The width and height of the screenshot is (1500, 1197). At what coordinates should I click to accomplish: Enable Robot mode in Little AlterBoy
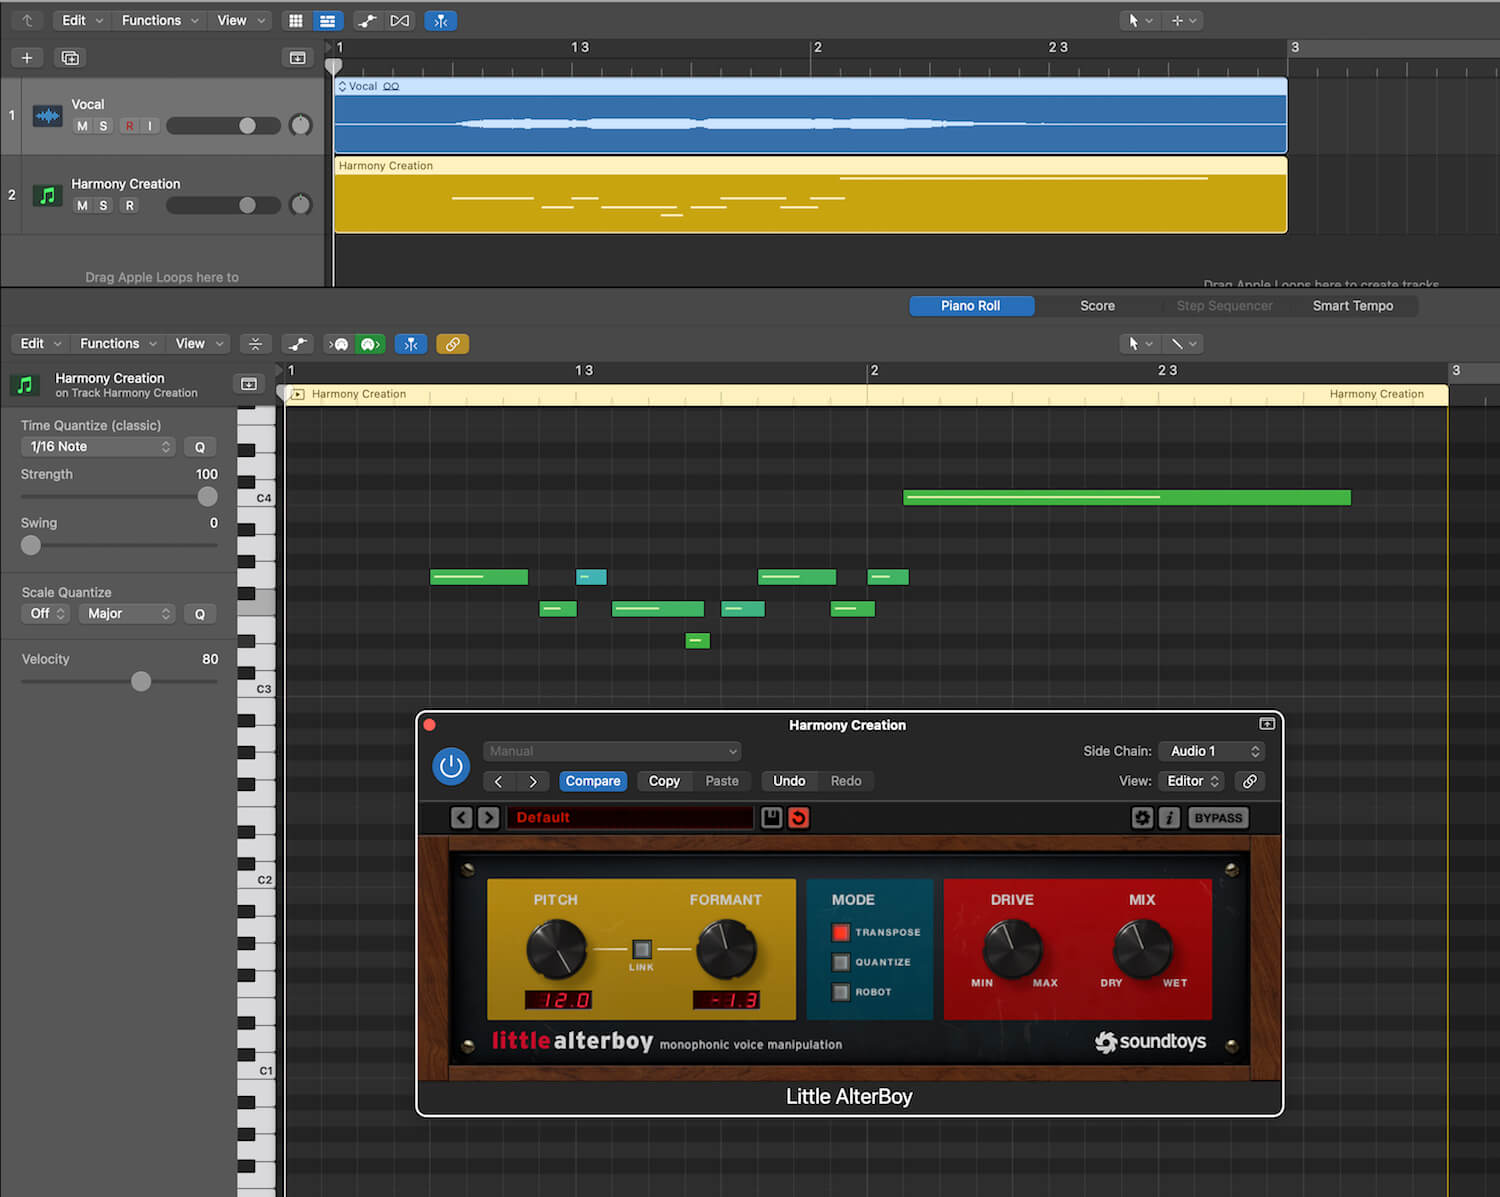pyautogui.click(x=841, y=992)
